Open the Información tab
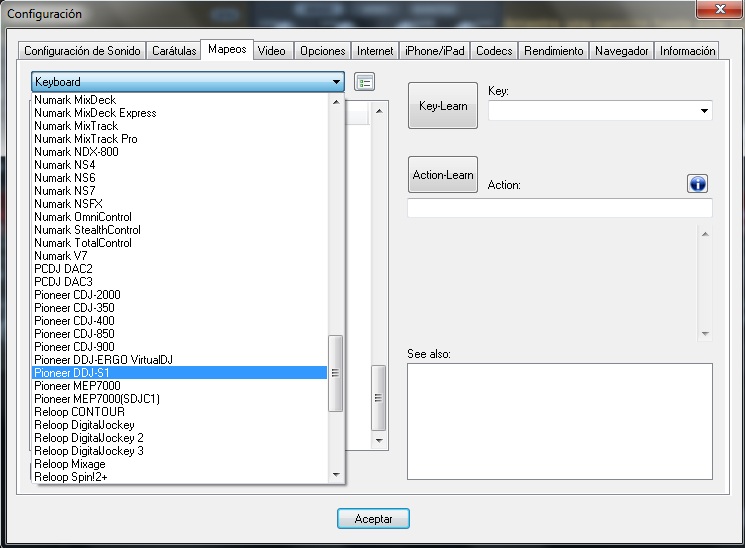This screenshot has width=745, height=548. [687, 51]
